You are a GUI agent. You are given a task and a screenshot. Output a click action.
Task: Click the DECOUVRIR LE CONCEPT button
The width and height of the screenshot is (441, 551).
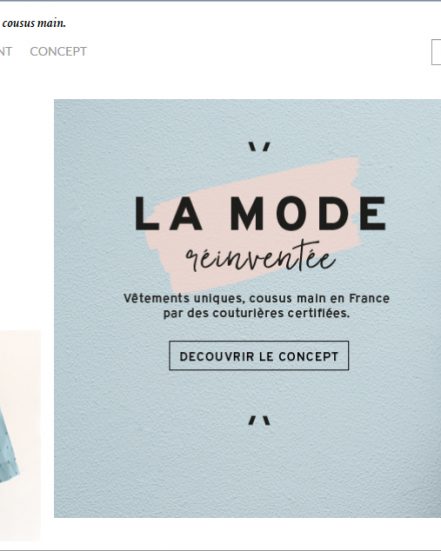coord(259,356)
